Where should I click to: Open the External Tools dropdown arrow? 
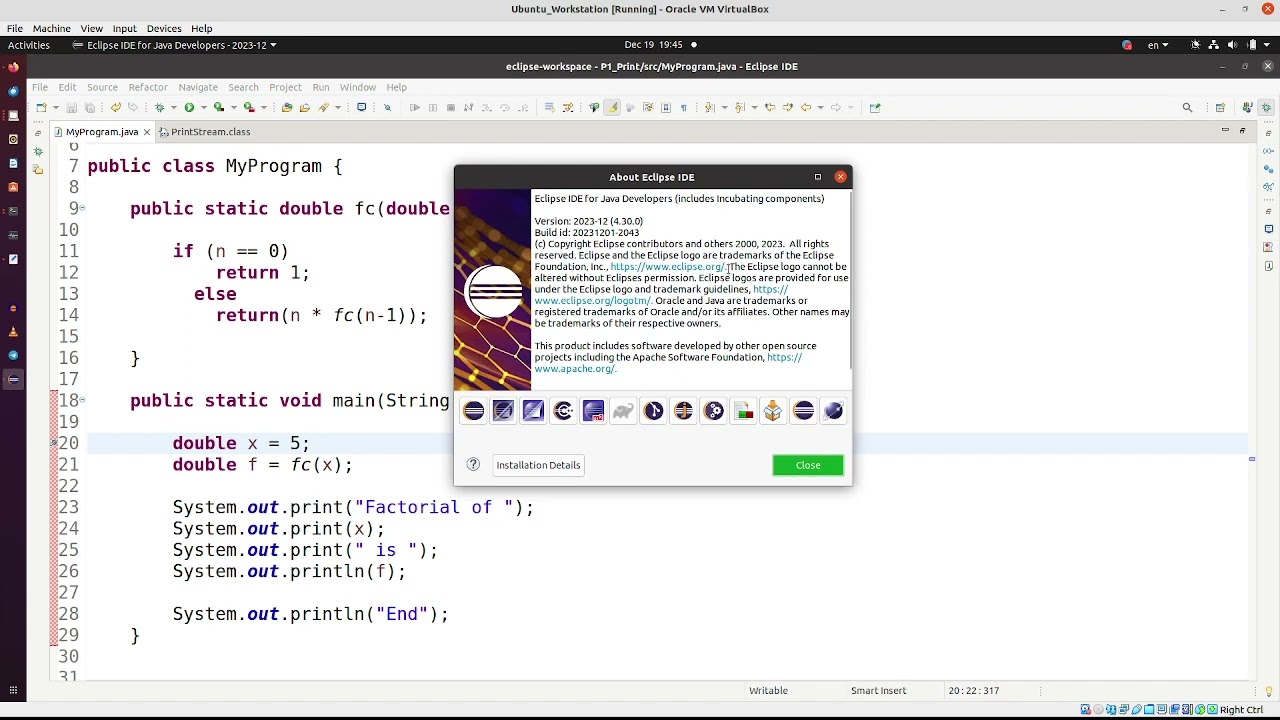tap(264, 107)
